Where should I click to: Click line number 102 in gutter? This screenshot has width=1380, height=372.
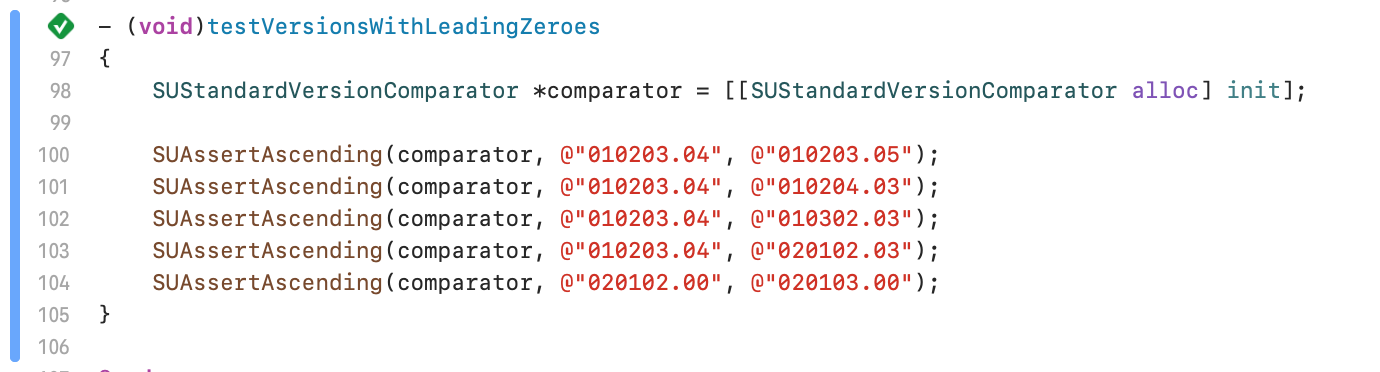56,218
